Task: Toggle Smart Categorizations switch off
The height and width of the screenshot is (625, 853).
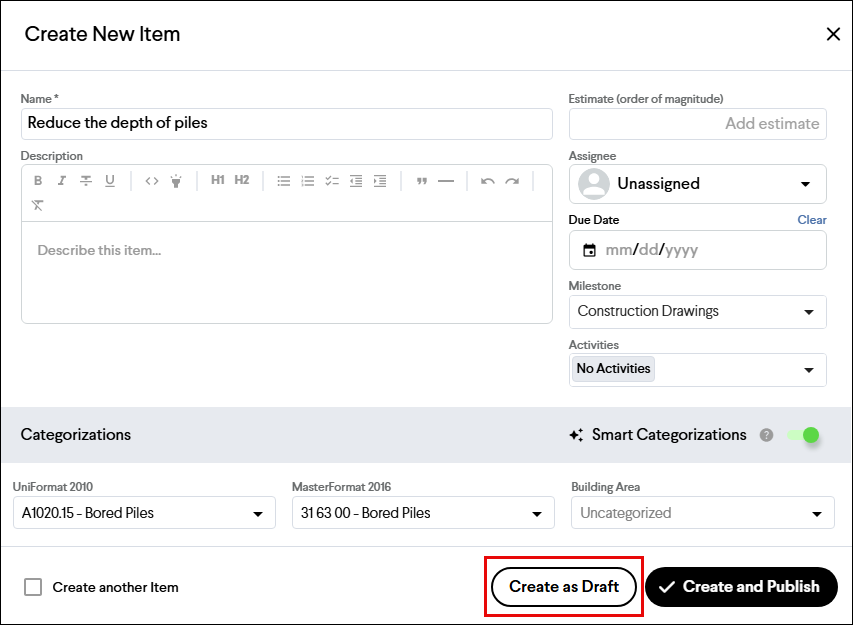Action: (x=803, y=435)
